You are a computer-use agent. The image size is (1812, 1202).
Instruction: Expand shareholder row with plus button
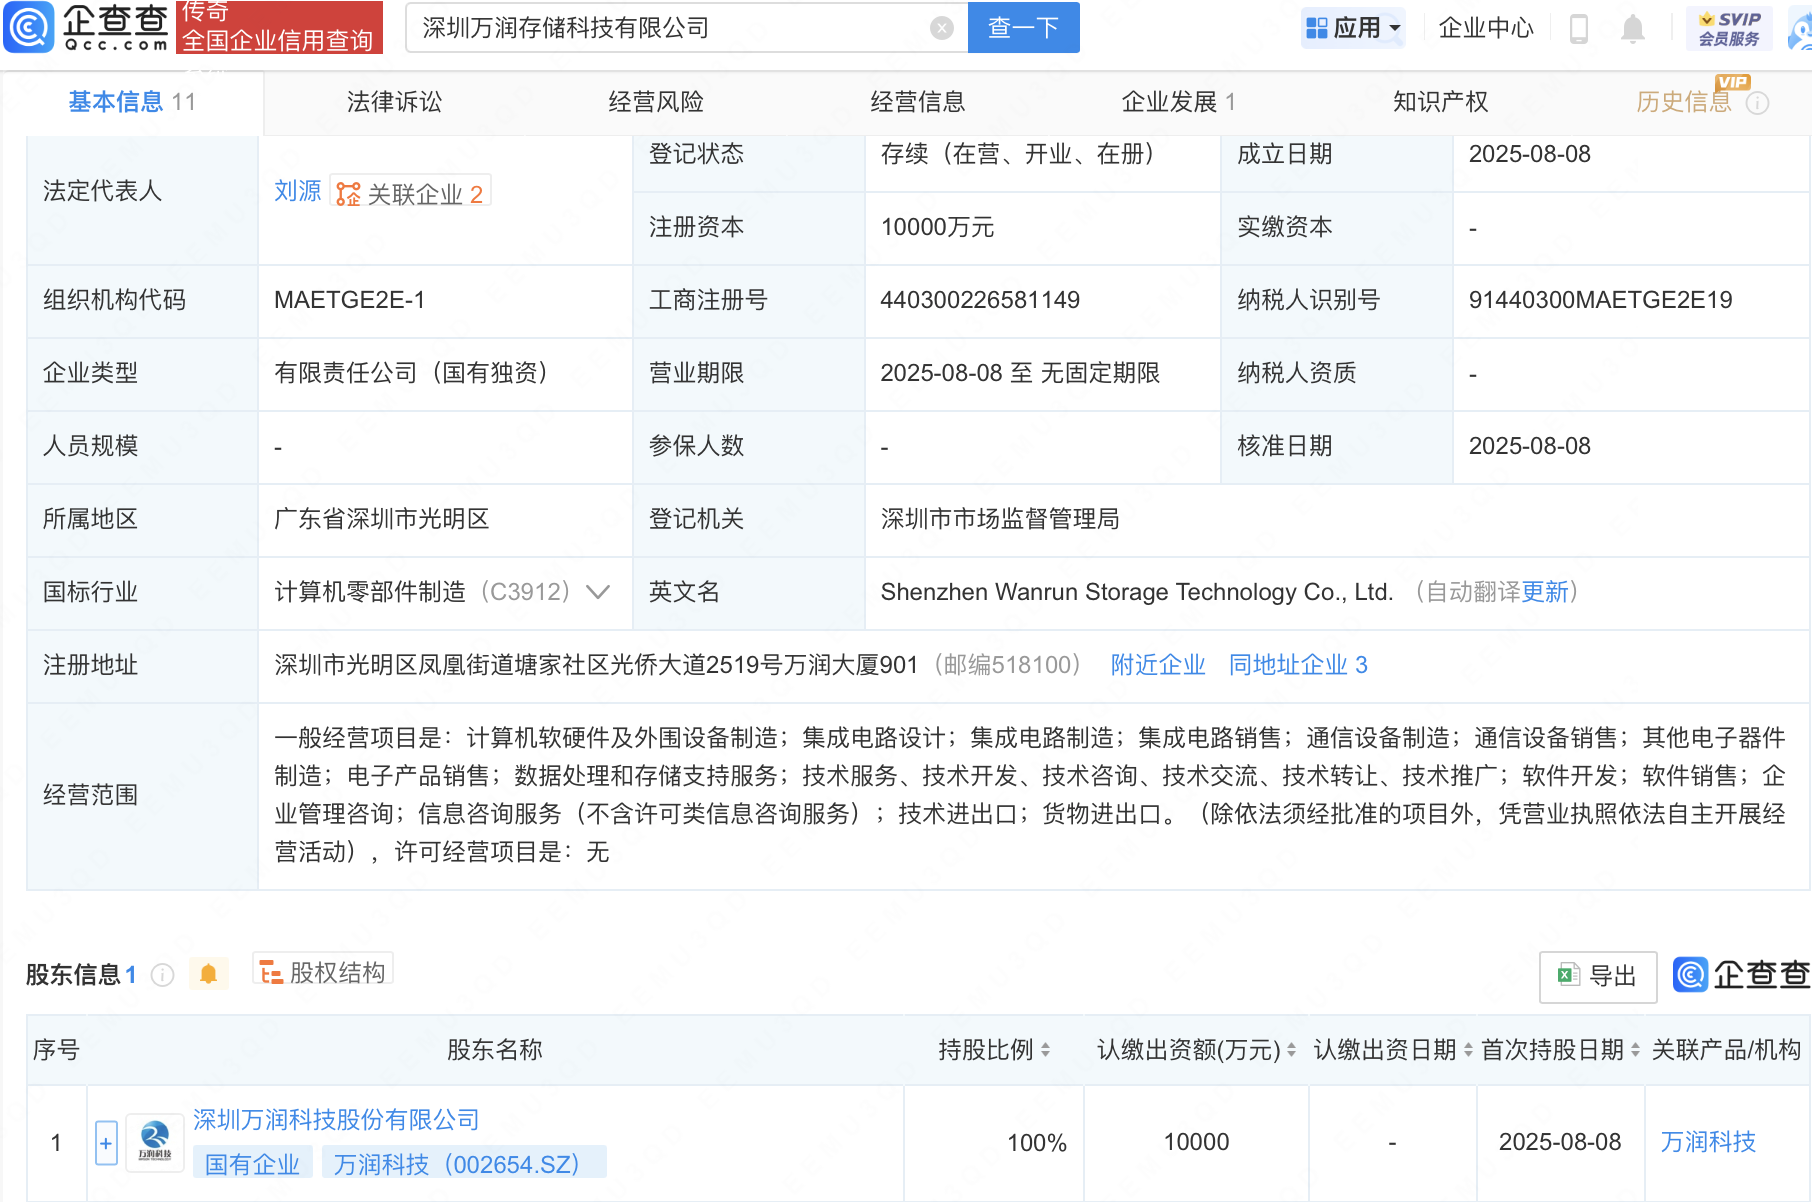[106, 1143]
